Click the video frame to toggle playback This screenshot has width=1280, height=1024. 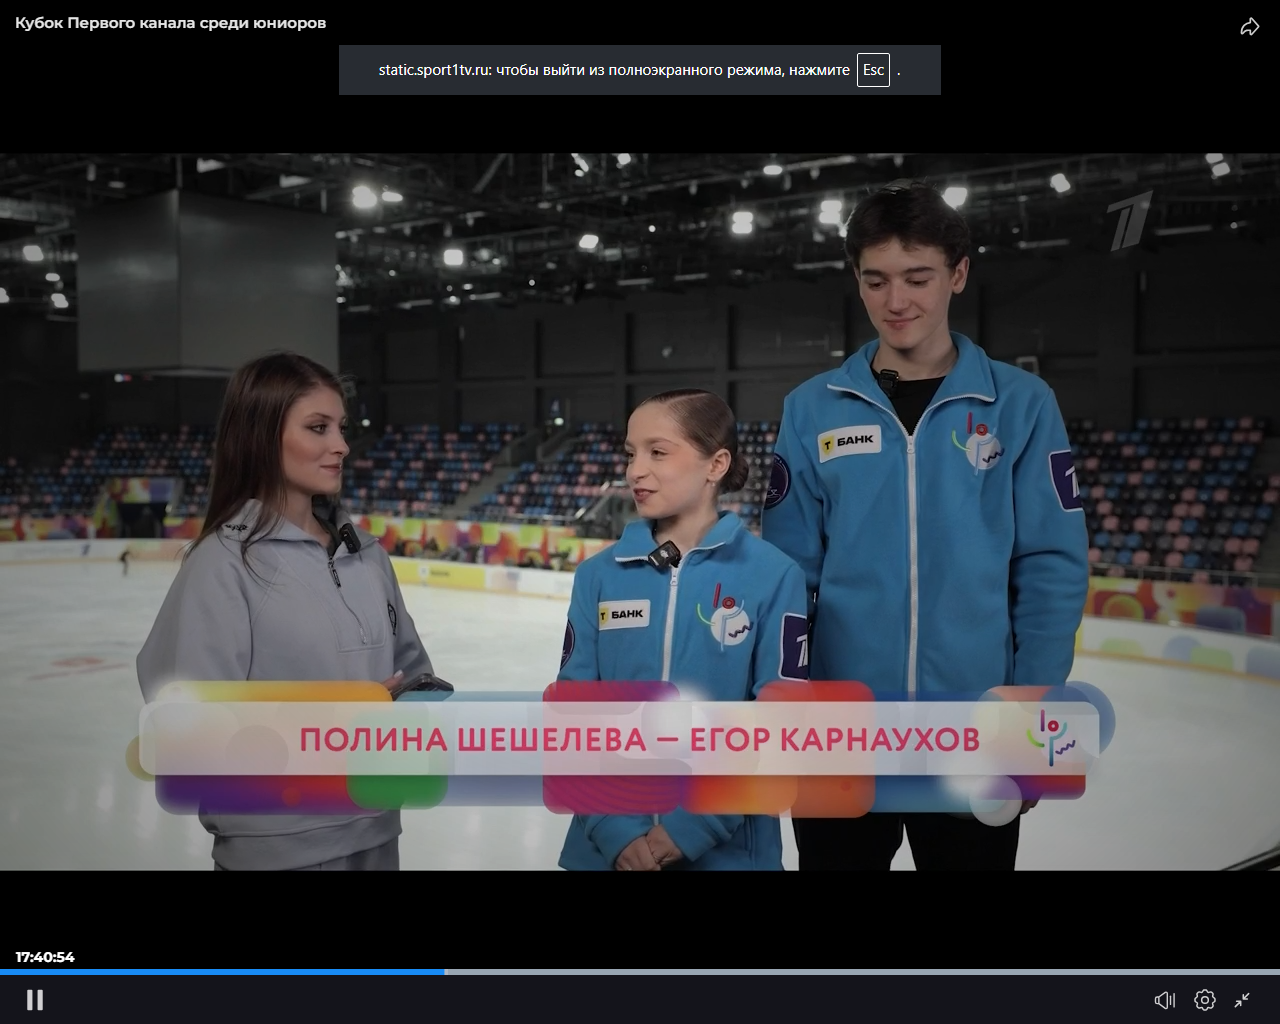point(640,512)
